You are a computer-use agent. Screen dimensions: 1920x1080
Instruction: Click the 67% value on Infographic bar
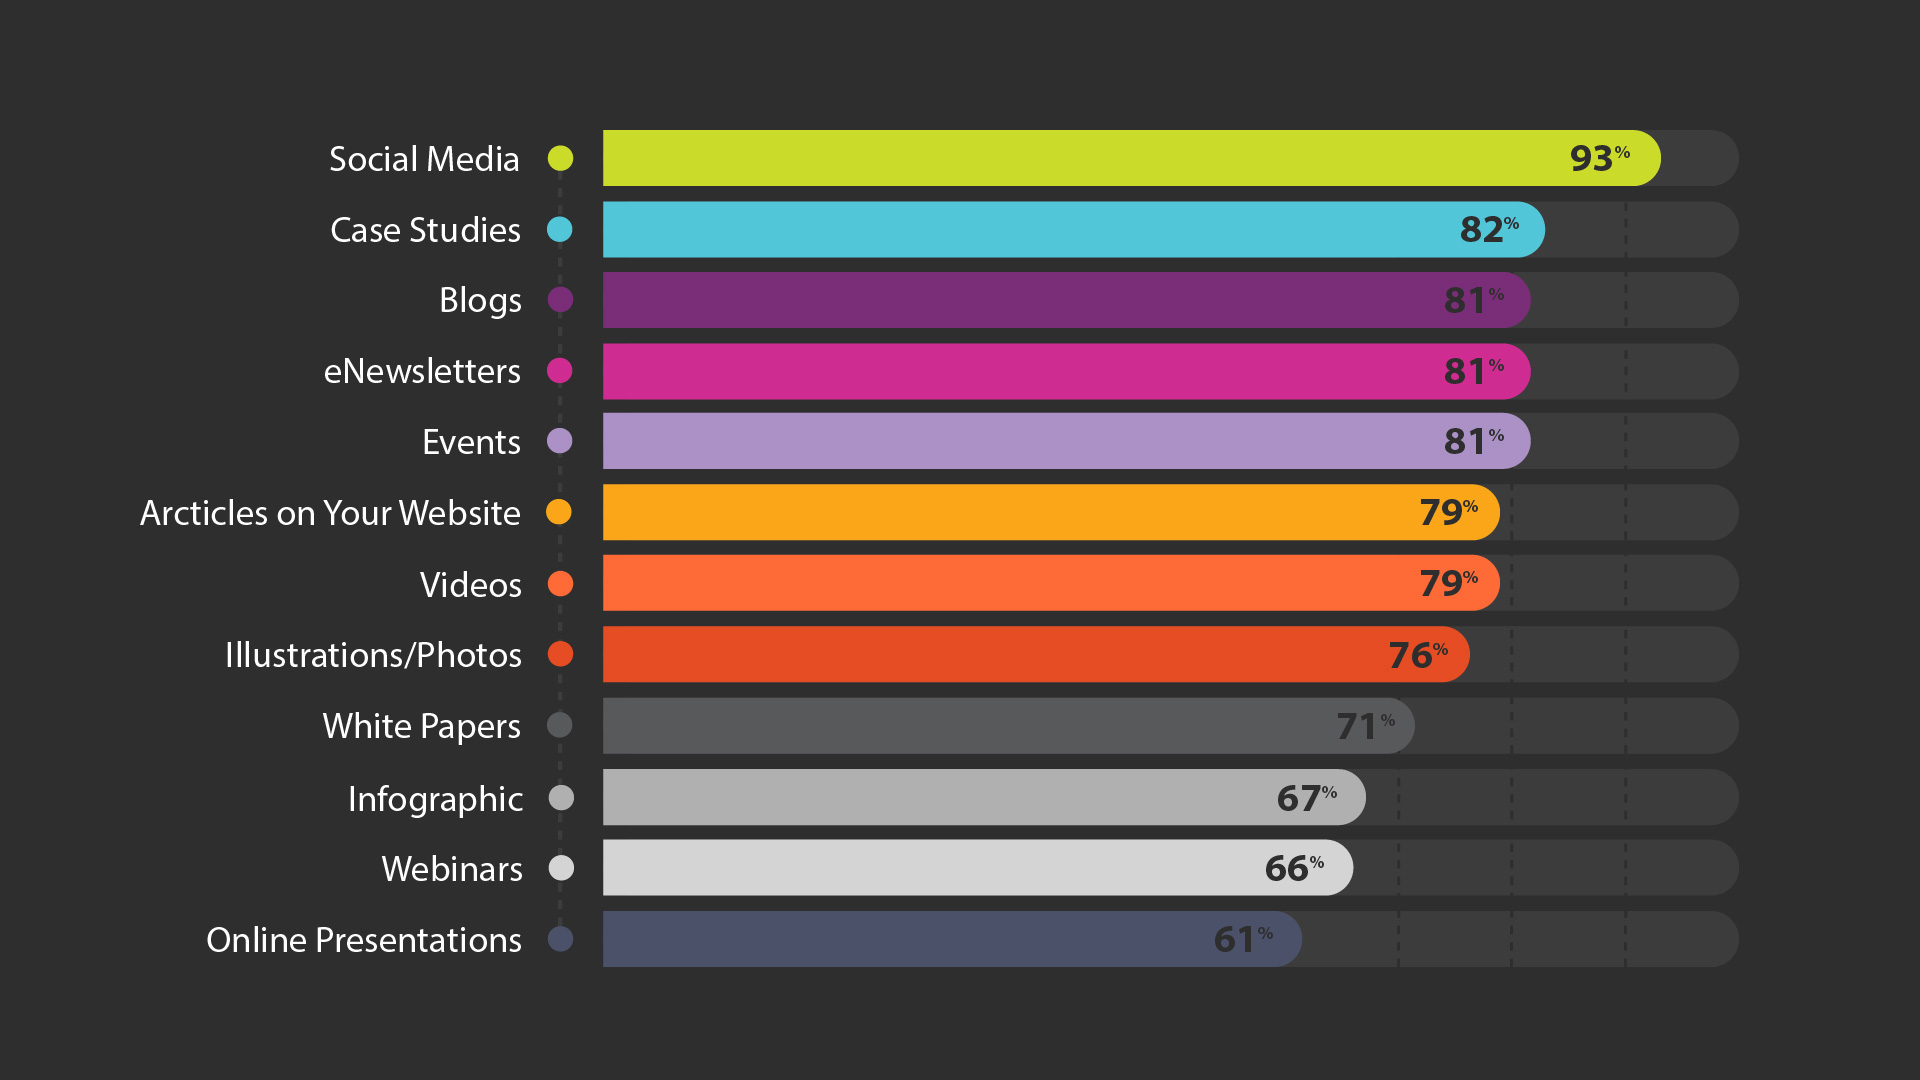[x=1305, y=798]
